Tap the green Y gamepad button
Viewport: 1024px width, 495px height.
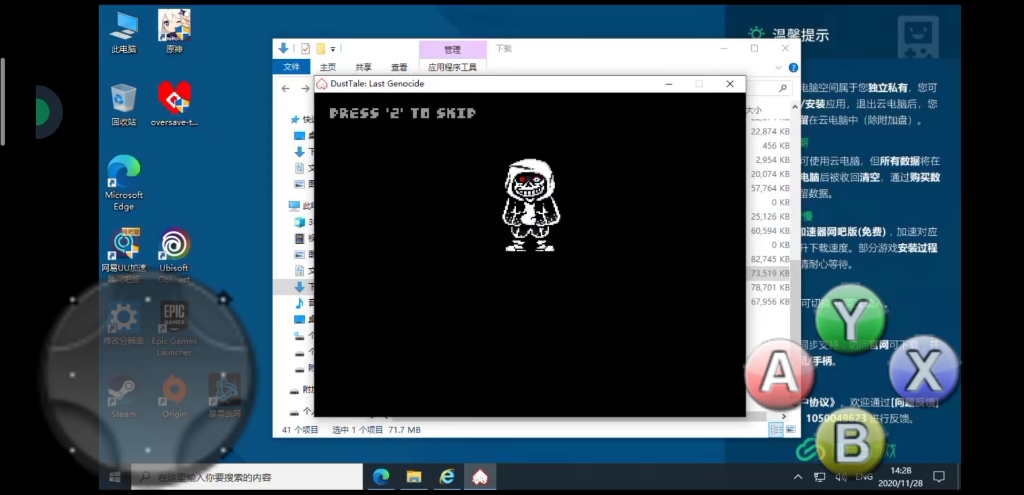click(x=850, y=319)
